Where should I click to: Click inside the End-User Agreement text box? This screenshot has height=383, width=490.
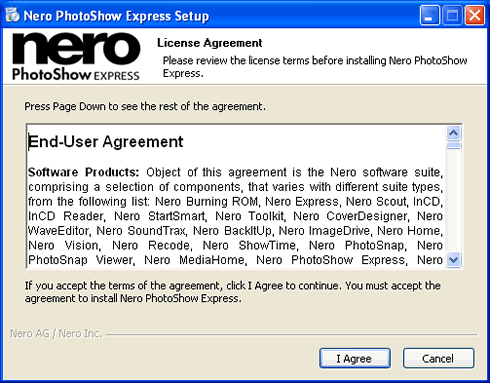(236, 197)
